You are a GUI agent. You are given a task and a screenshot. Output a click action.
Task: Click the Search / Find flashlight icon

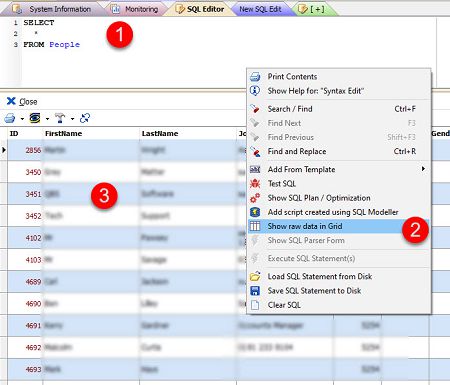(x=255, y=109)
